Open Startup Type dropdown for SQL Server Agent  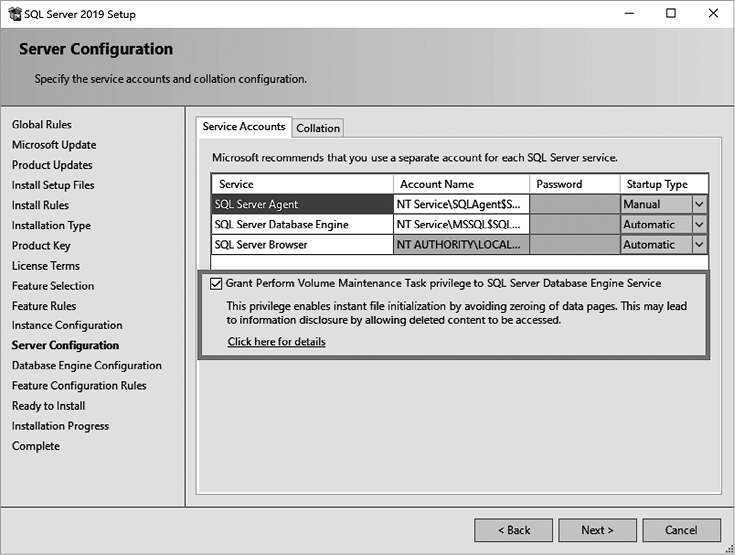pyautogui.click(x=699, y=204)
